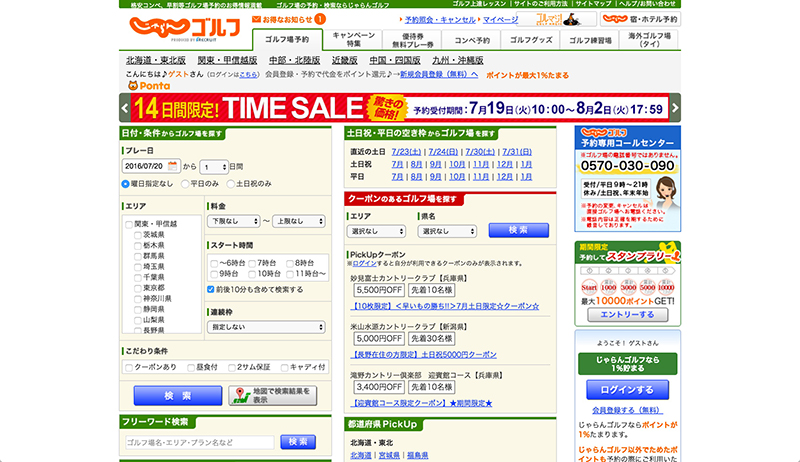Enable the クーポンあり condition checkbox

click(x=128, y=368)
